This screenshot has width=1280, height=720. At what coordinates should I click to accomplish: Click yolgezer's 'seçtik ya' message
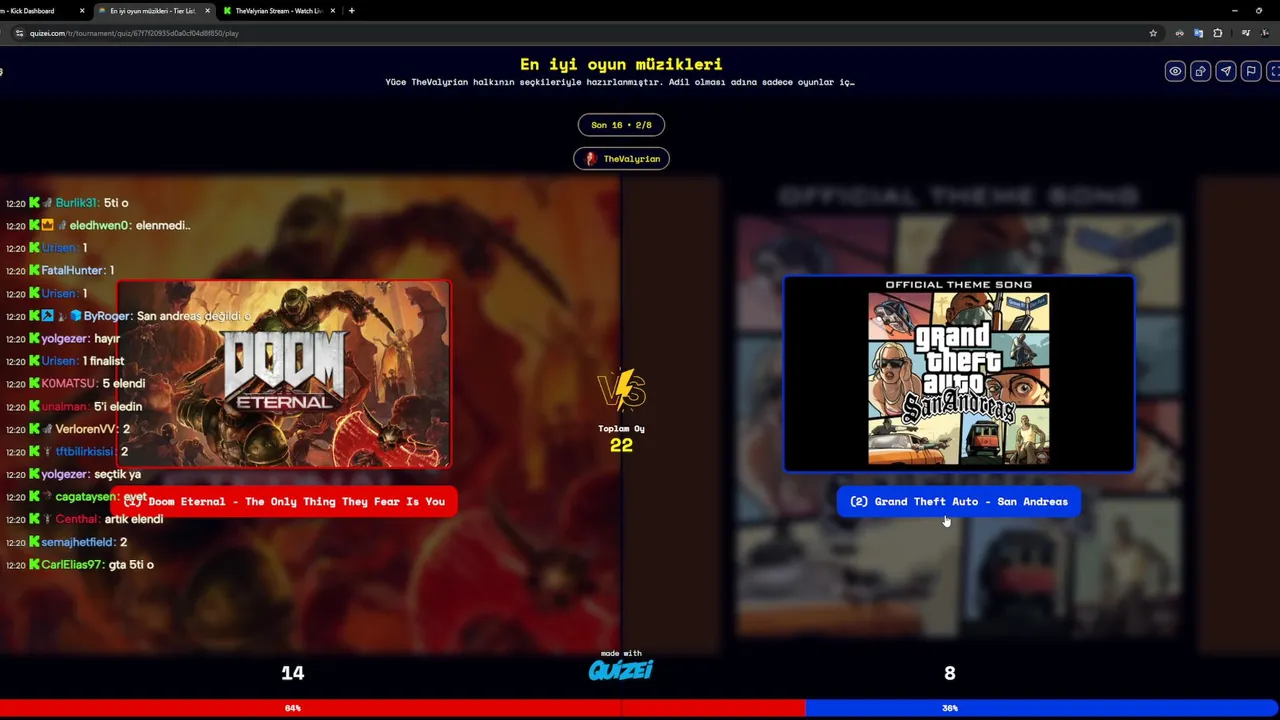[74, 474]
